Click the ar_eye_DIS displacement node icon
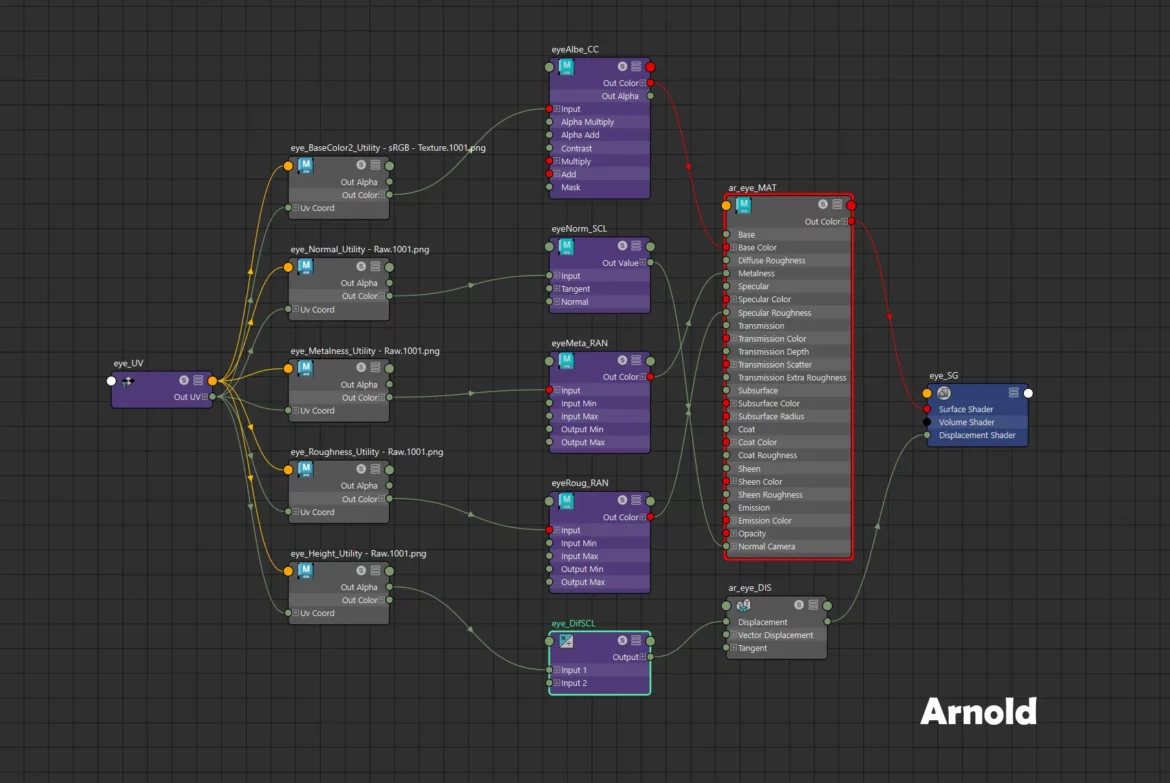The height and width of the screenshot is (783, 1170). (x=743, y=605)
